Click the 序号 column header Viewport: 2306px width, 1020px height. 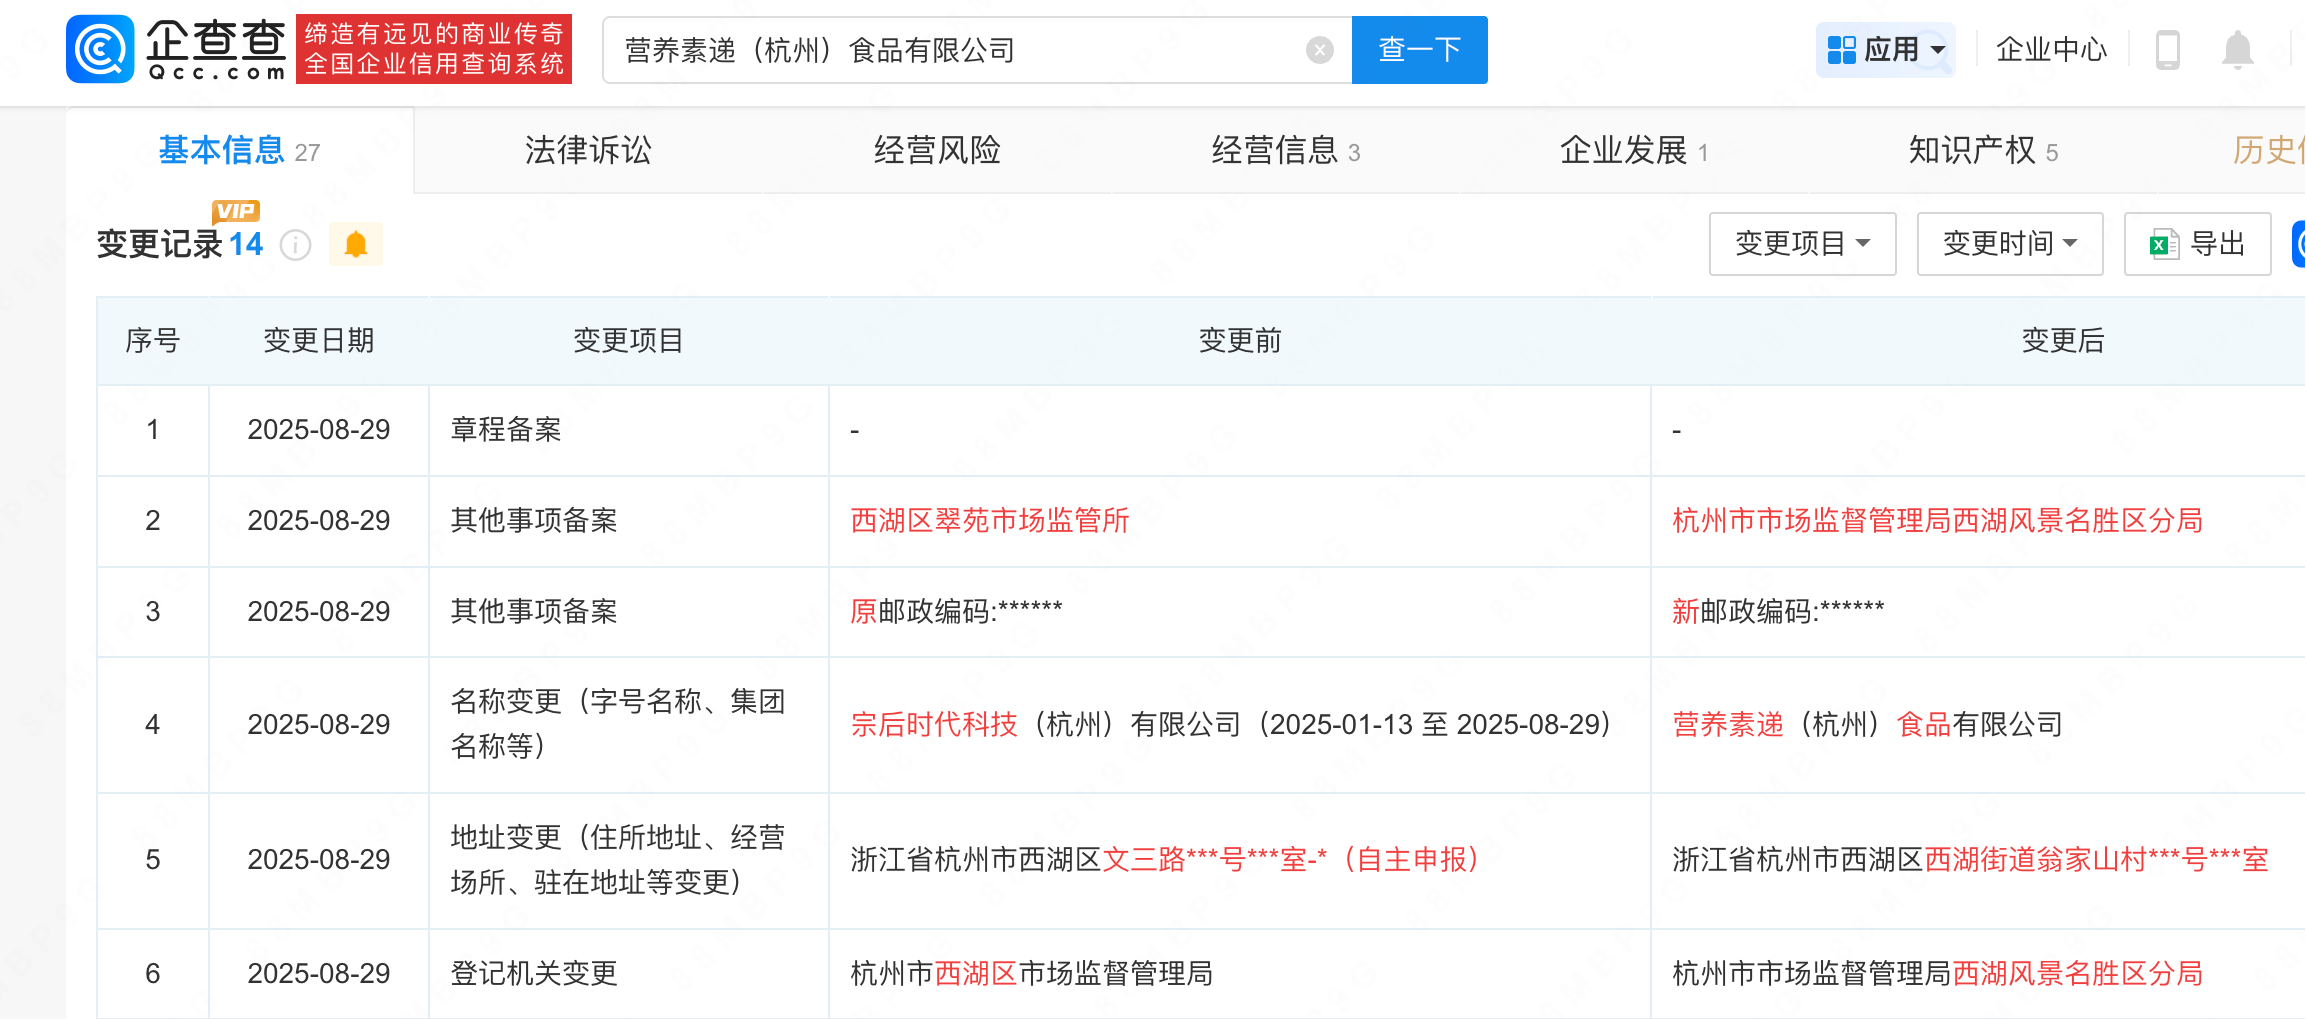tap(153, 341)
